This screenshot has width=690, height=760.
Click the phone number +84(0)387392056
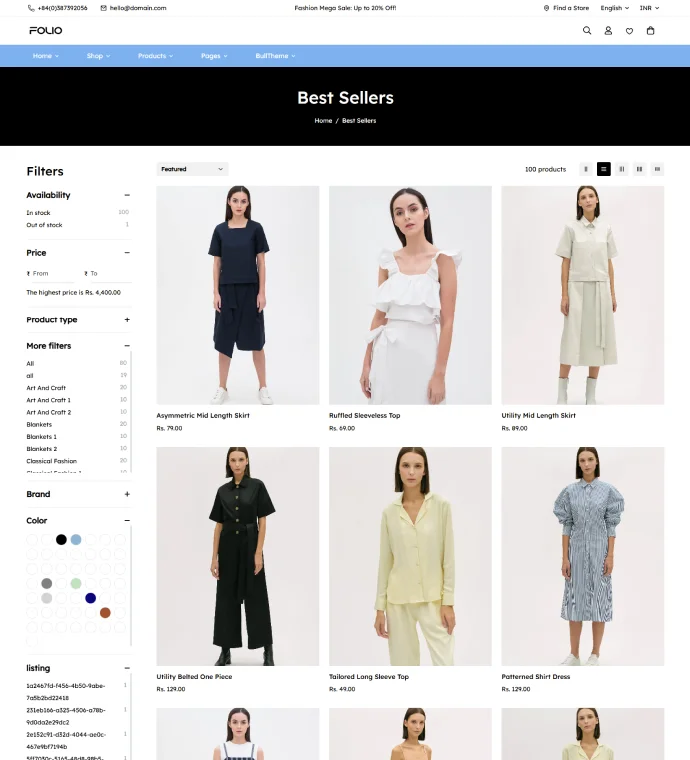pyautogui.click(x=63, y=8)
